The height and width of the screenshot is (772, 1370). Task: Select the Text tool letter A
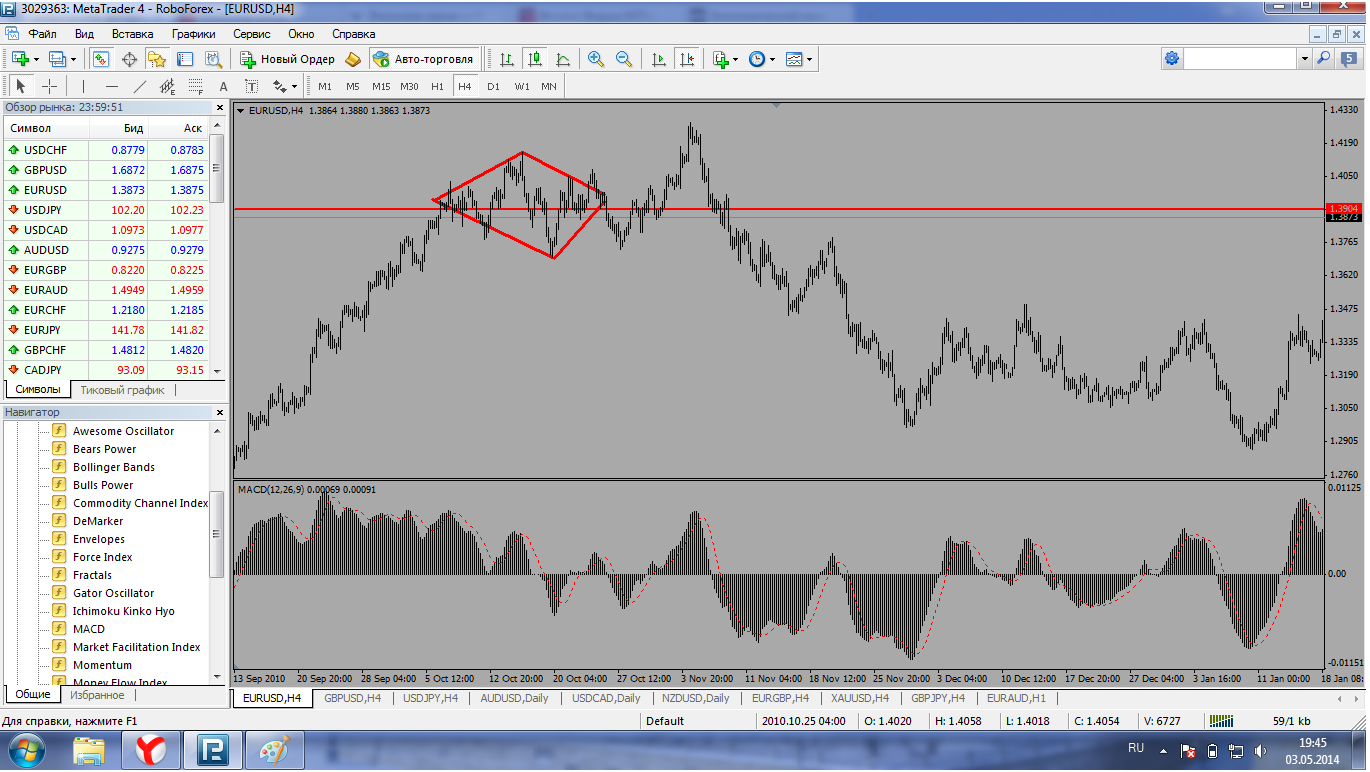[223, 86]
